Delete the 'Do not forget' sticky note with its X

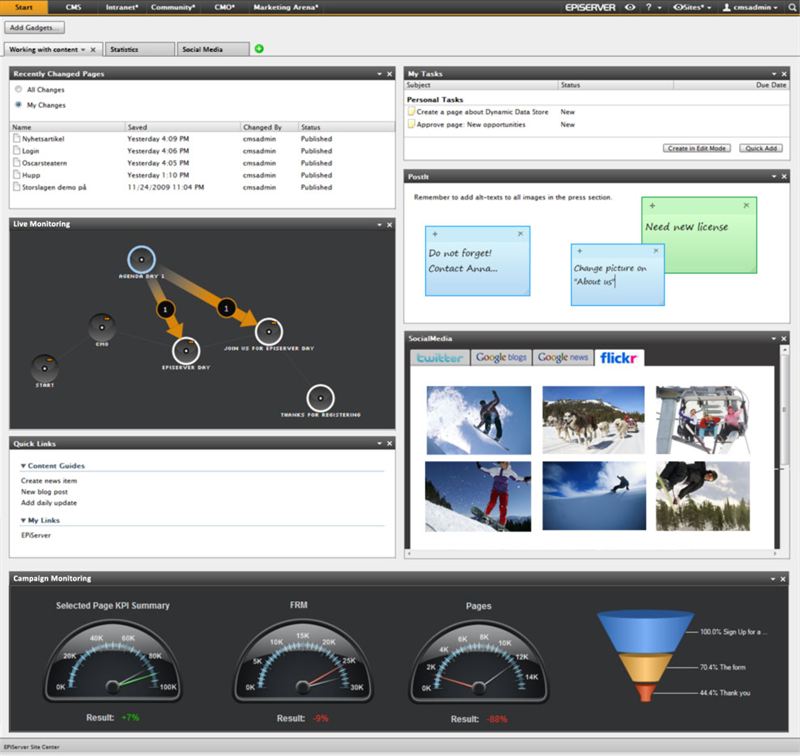tap(520, 234)
